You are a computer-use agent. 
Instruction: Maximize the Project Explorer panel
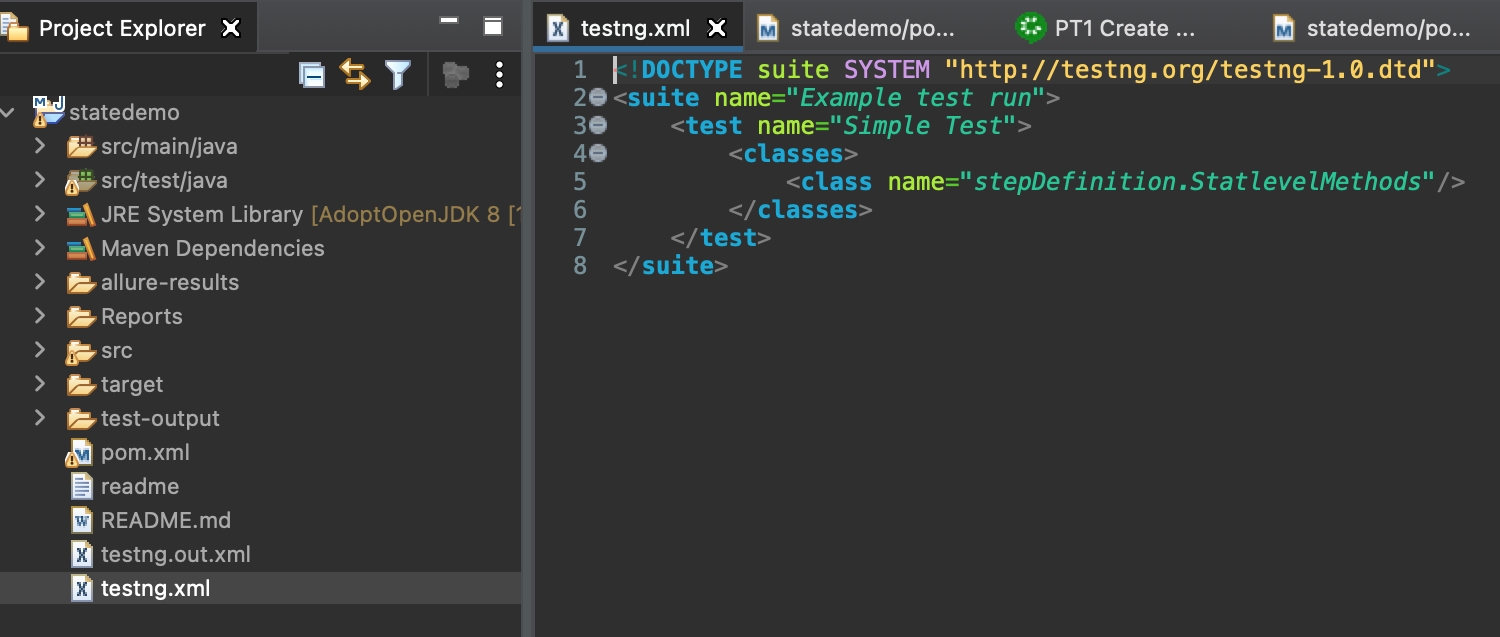[x=493, y=27]
